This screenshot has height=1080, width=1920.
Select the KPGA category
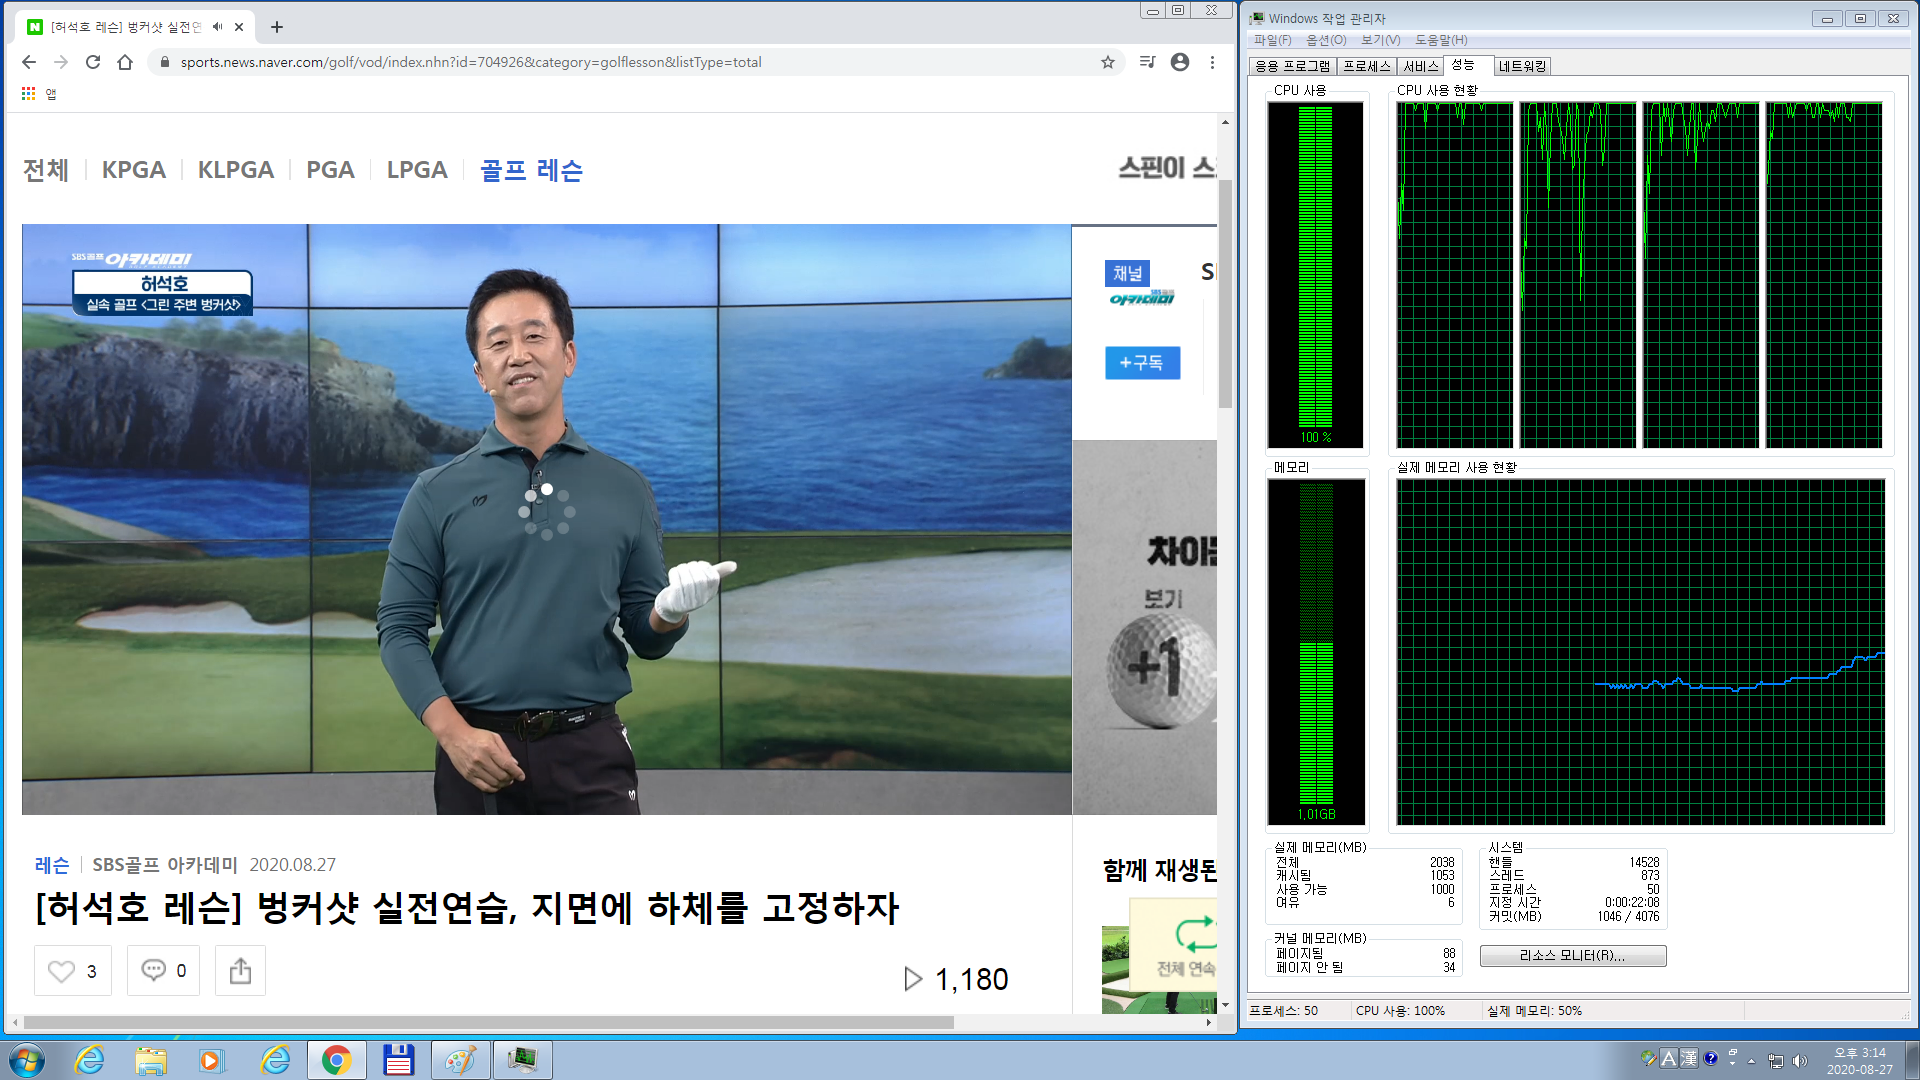tap(134, 170)
